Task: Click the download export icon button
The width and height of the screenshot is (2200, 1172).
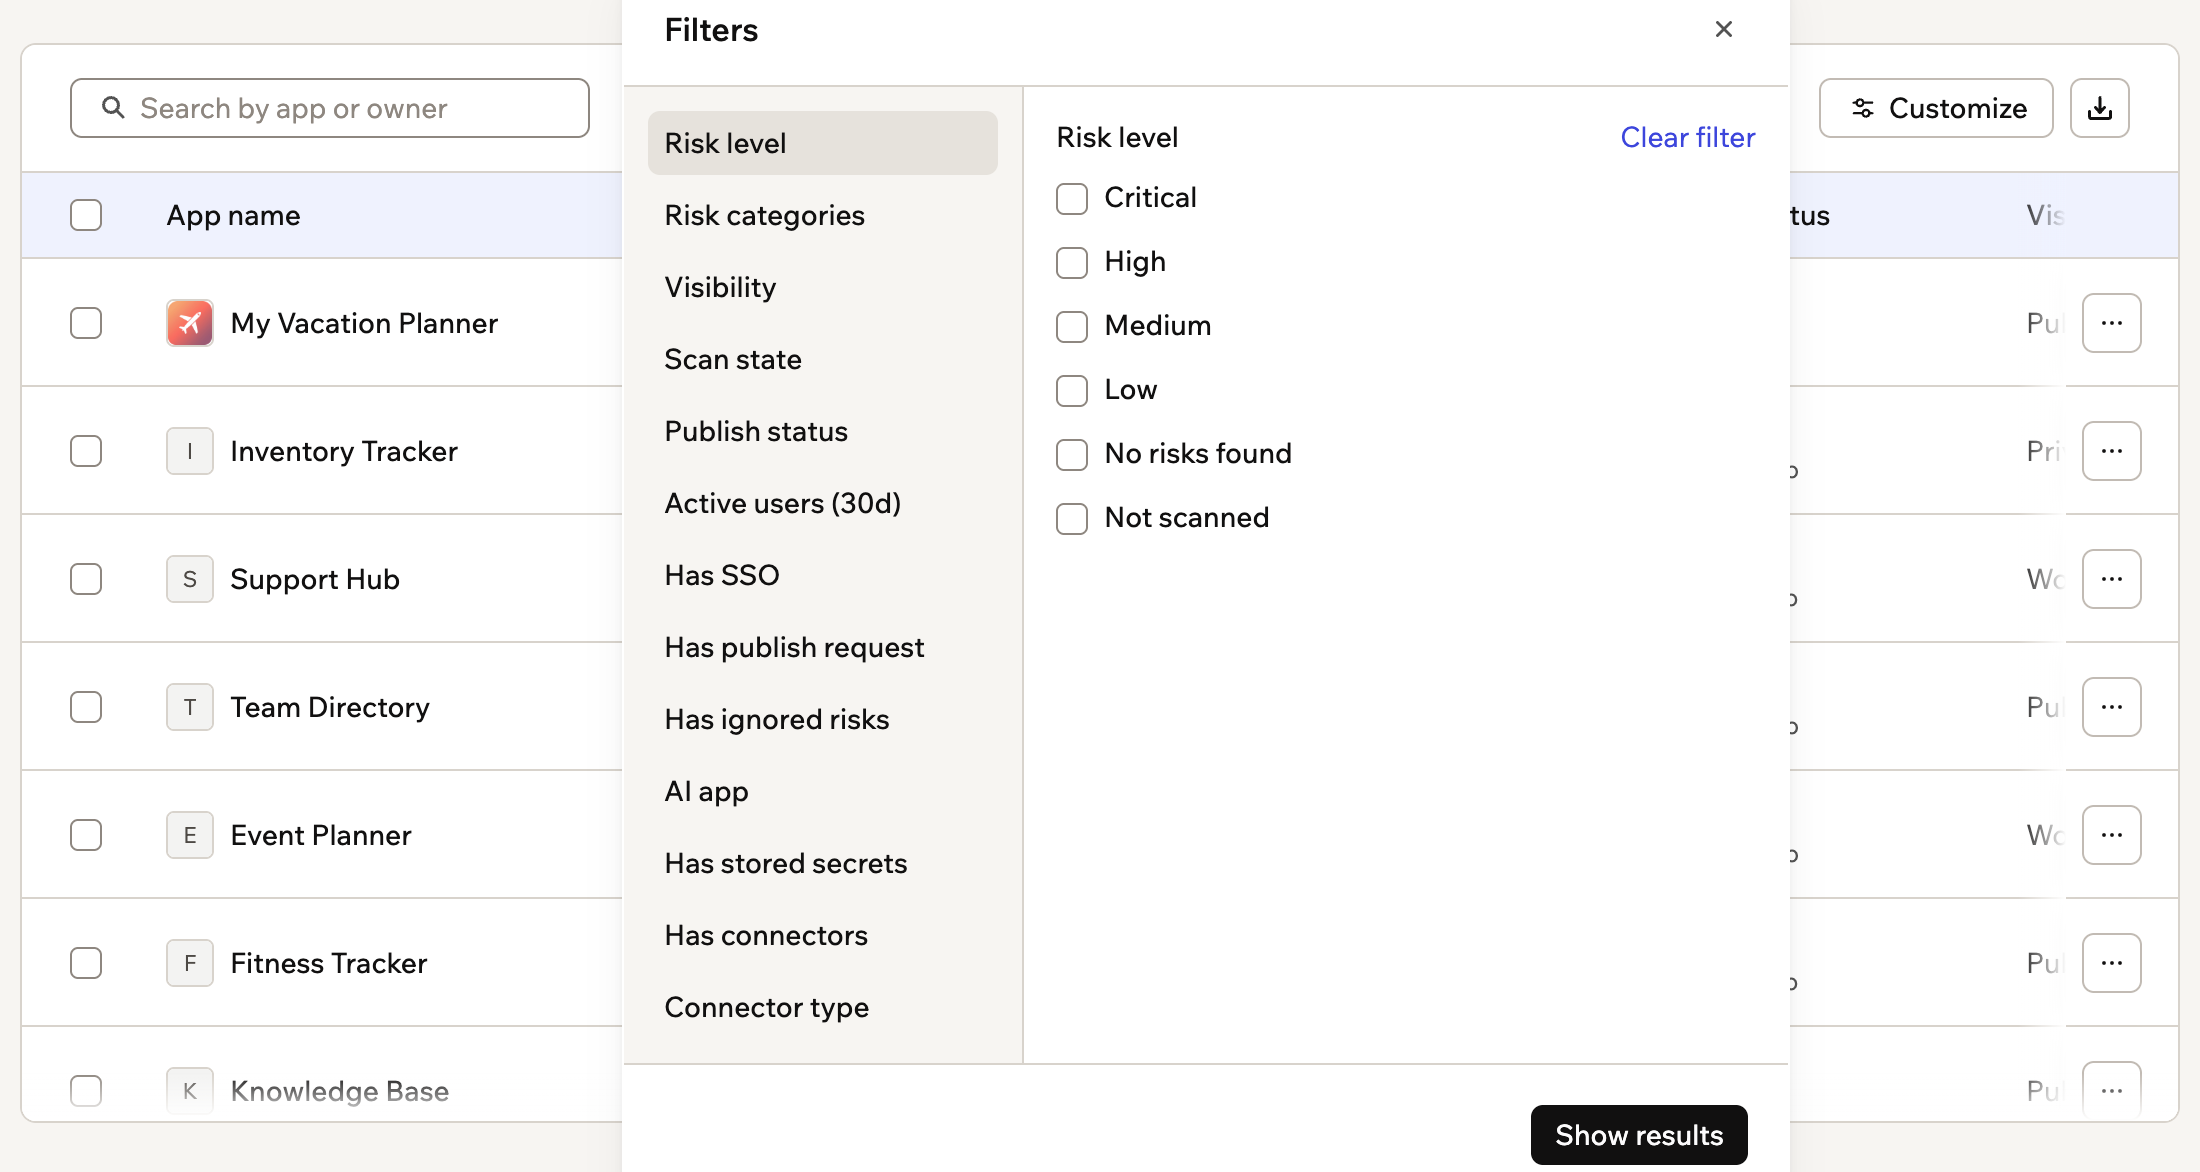Action: pos(2100,108)
